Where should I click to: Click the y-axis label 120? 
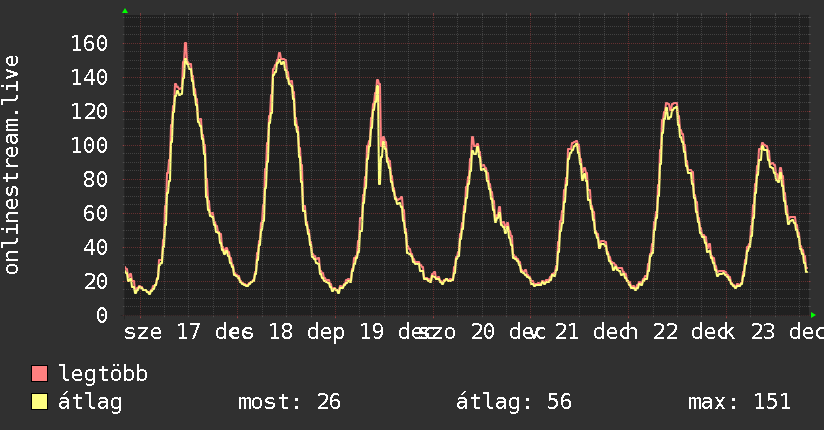tap(89, 111)
